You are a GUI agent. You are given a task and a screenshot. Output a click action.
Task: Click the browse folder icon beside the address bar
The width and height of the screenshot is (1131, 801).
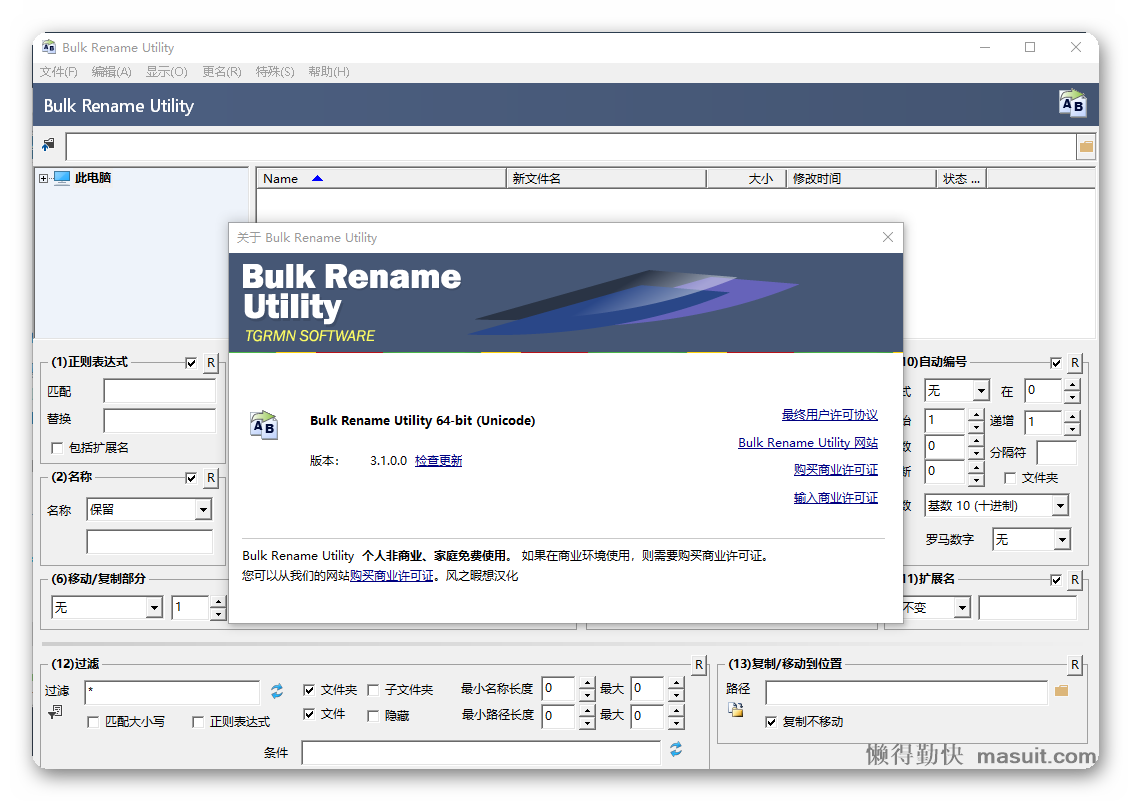1086,147
